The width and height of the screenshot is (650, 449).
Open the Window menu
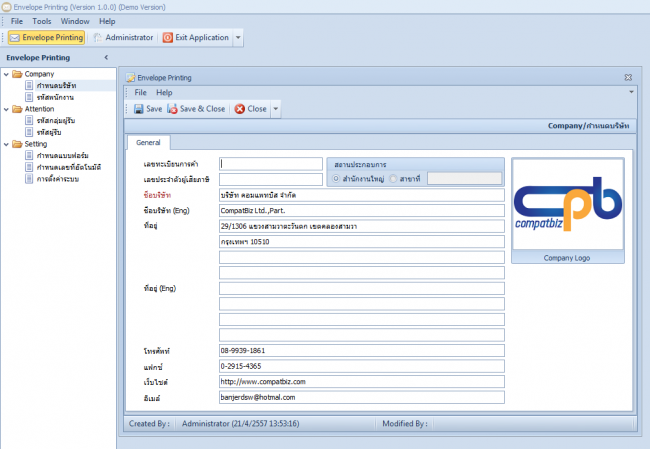(75, 21)
